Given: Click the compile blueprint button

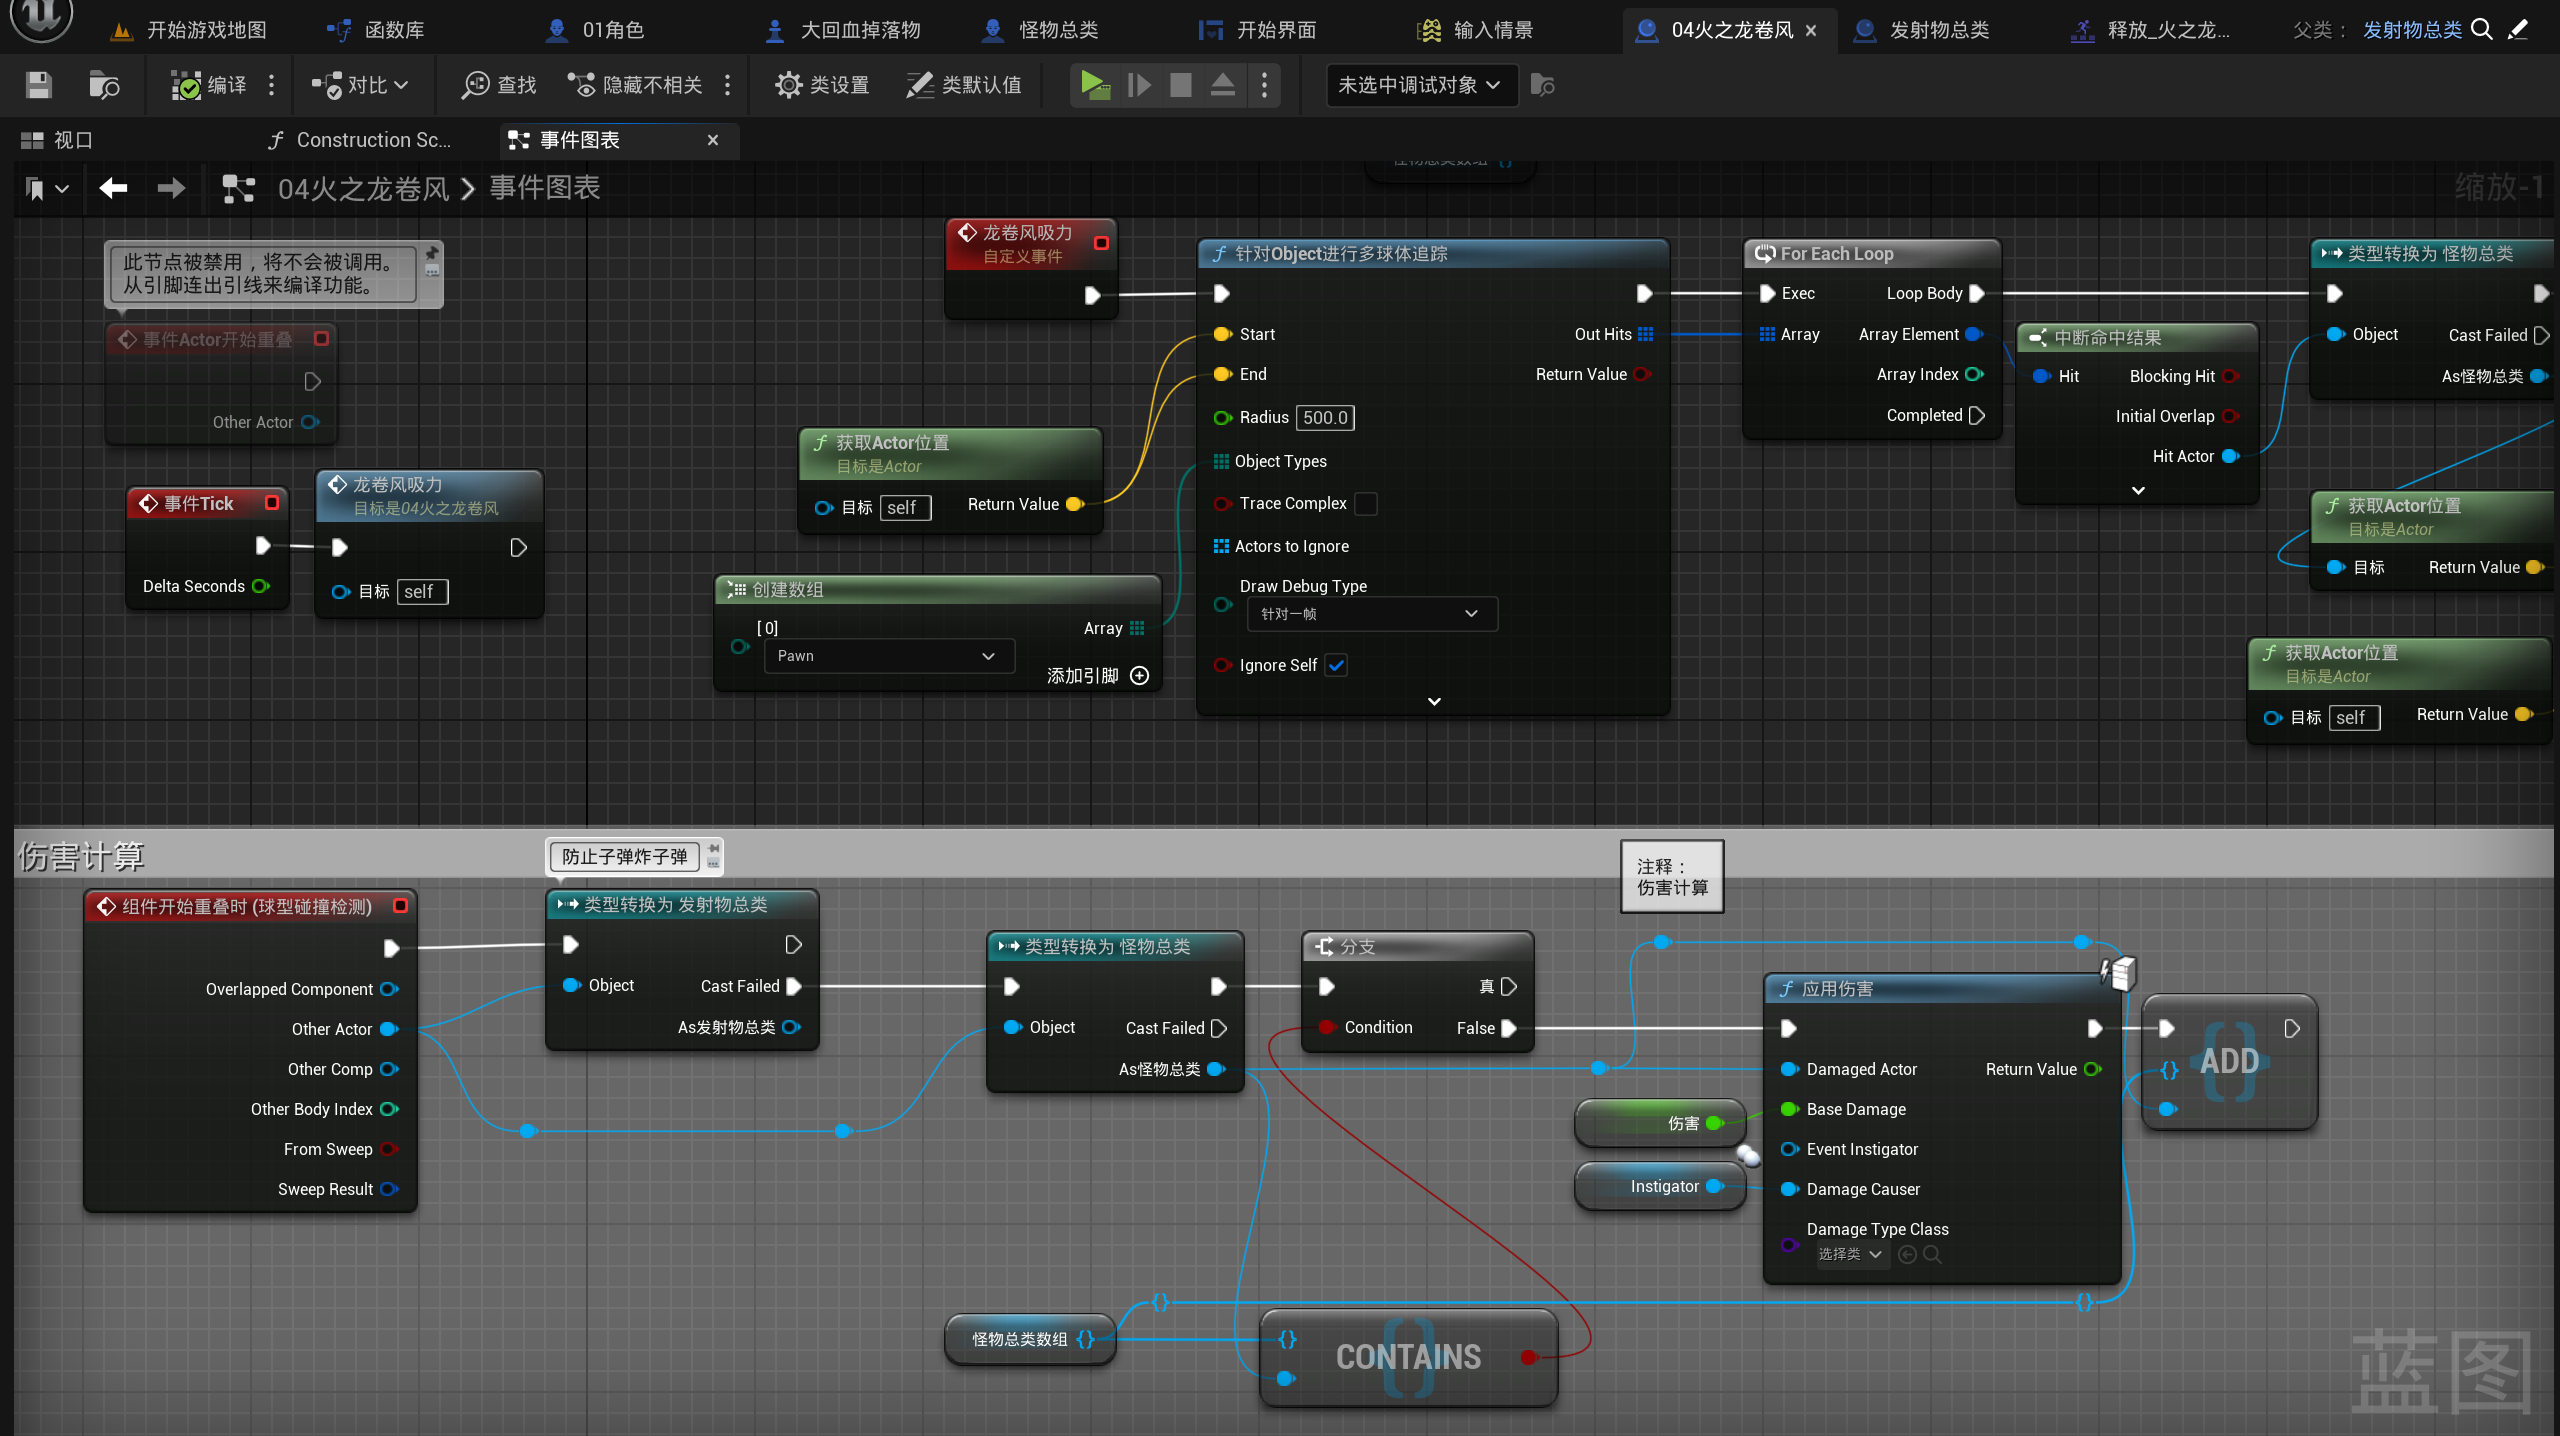Looking at the screenshot, I should [x=209, y=85].
